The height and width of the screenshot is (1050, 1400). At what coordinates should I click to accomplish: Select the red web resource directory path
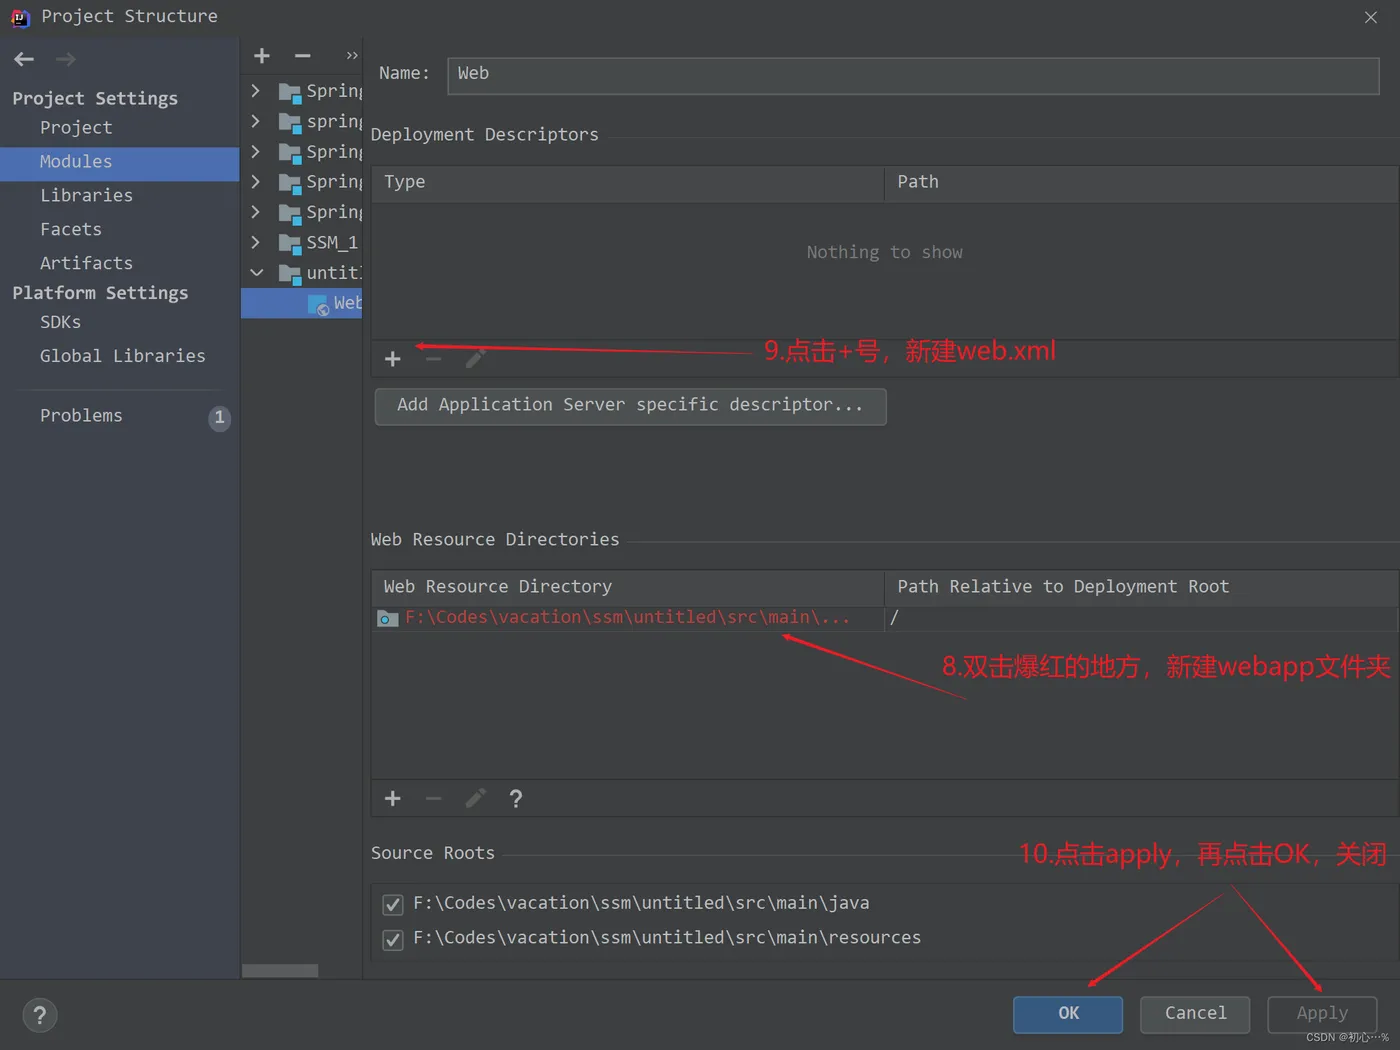point(627,618)
